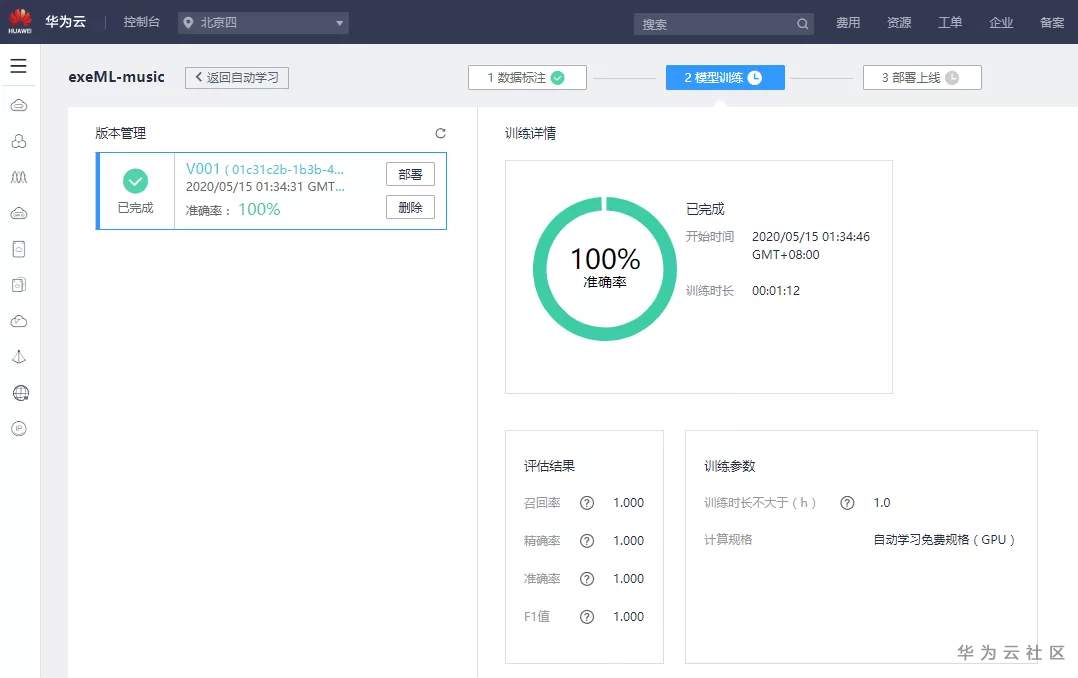Click the exeML-music project title

pyautogui.click(x=116, y=77)
